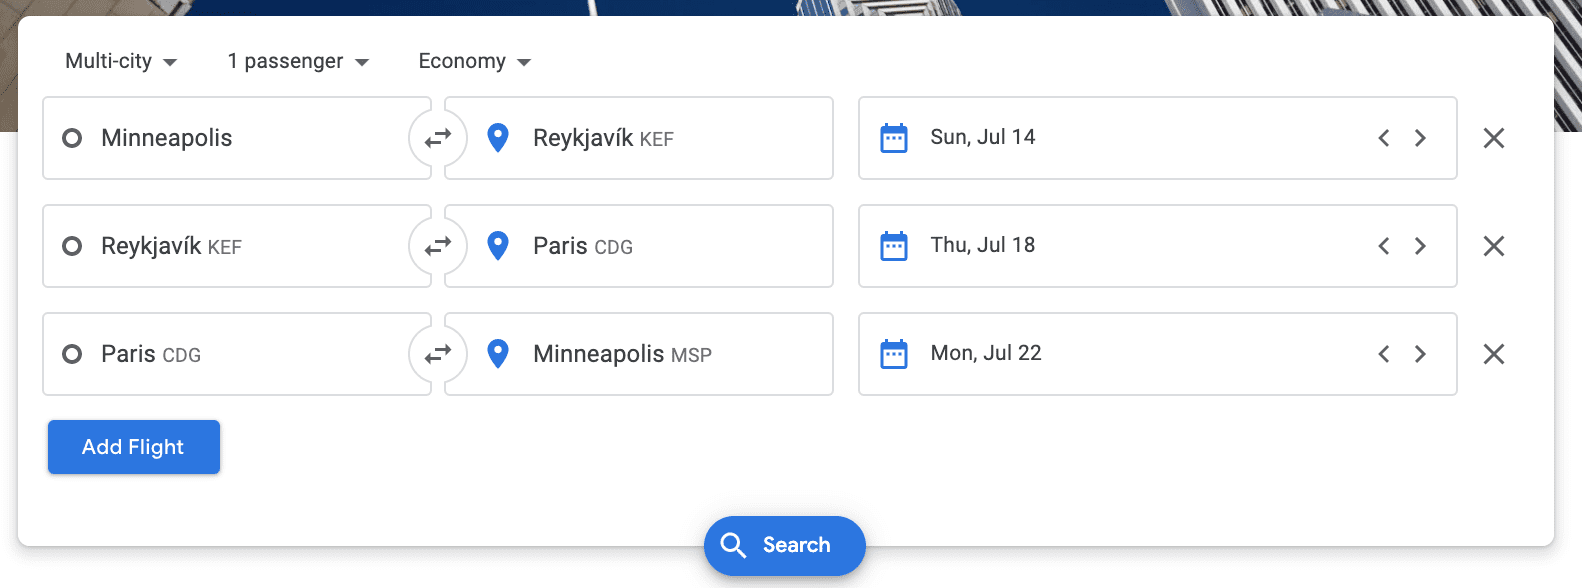This screenshot has height=588, width=1582.
Task: Go to previous day before Thu, Jul 18
Action: (x=1384, y=246)
